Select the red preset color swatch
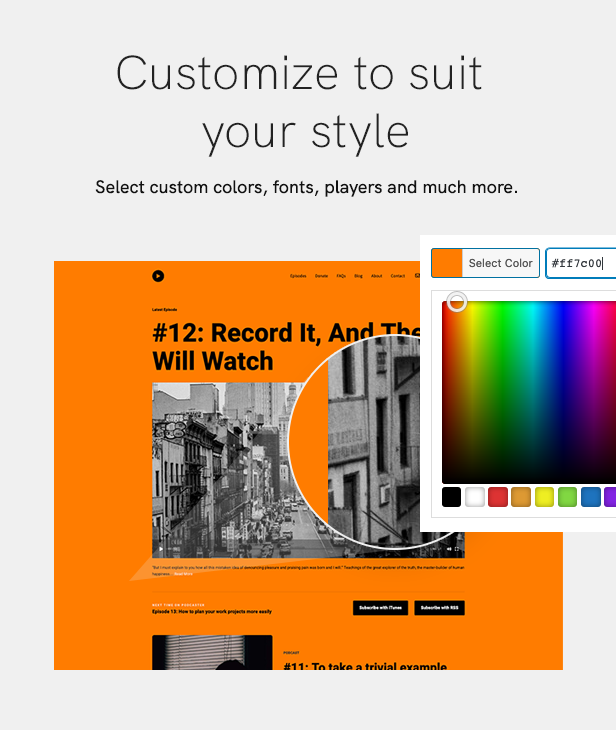Screen dimensions: 616x730 [498, 497]
